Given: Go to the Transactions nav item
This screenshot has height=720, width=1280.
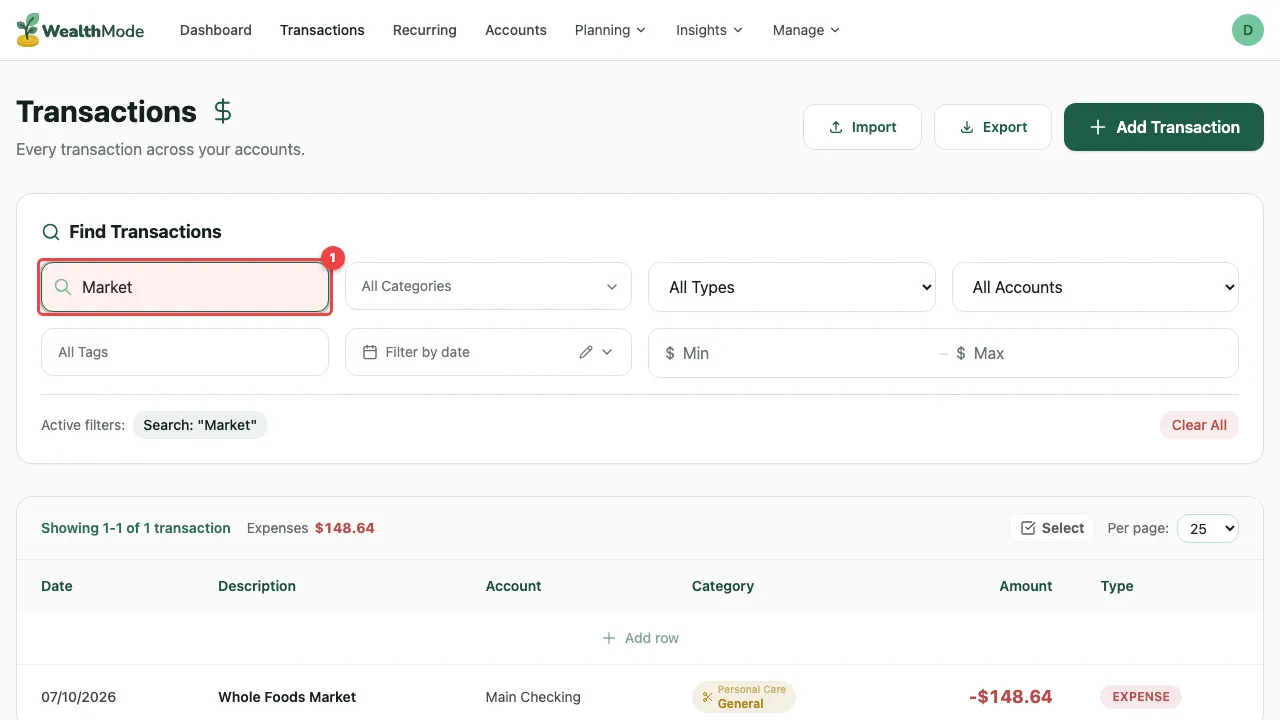Looking at the screenshot, I should 322,30.
